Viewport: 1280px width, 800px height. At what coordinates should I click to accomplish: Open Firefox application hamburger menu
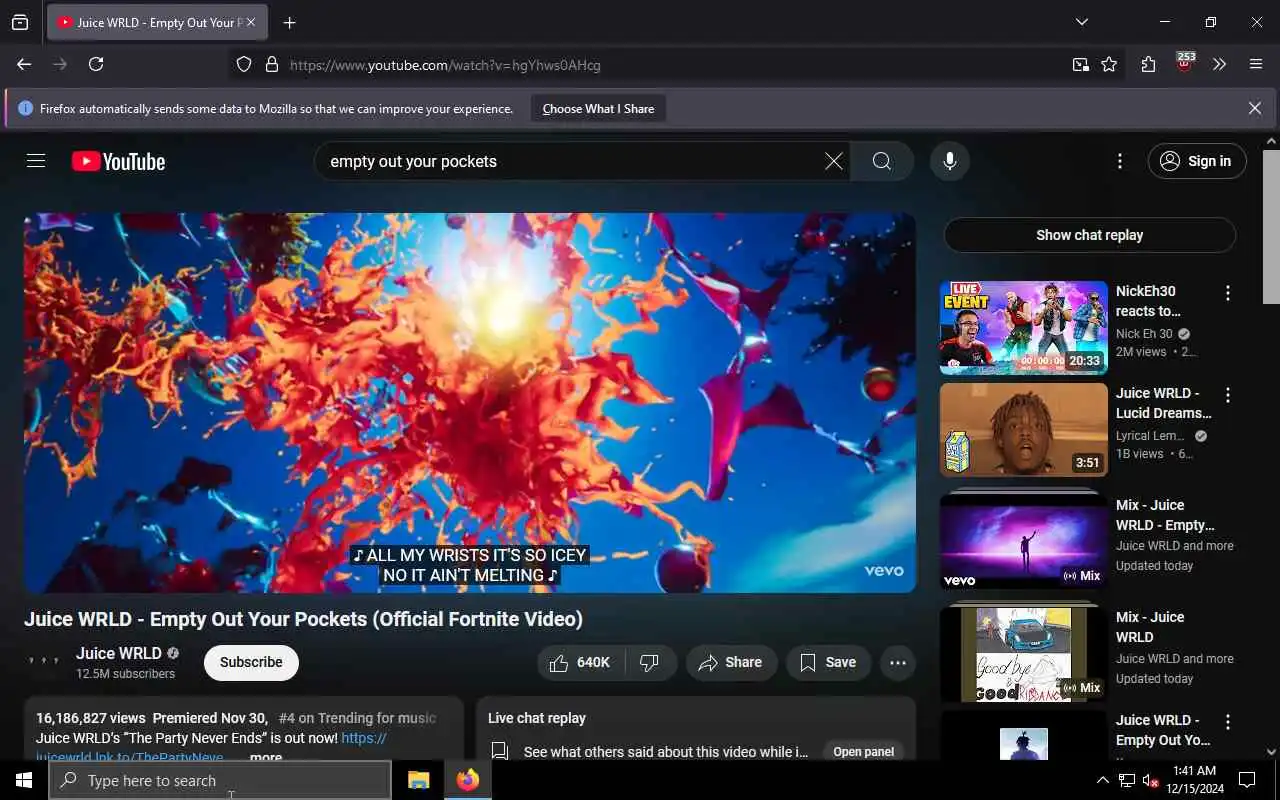pyautogui.click(x=1256, y=65)
